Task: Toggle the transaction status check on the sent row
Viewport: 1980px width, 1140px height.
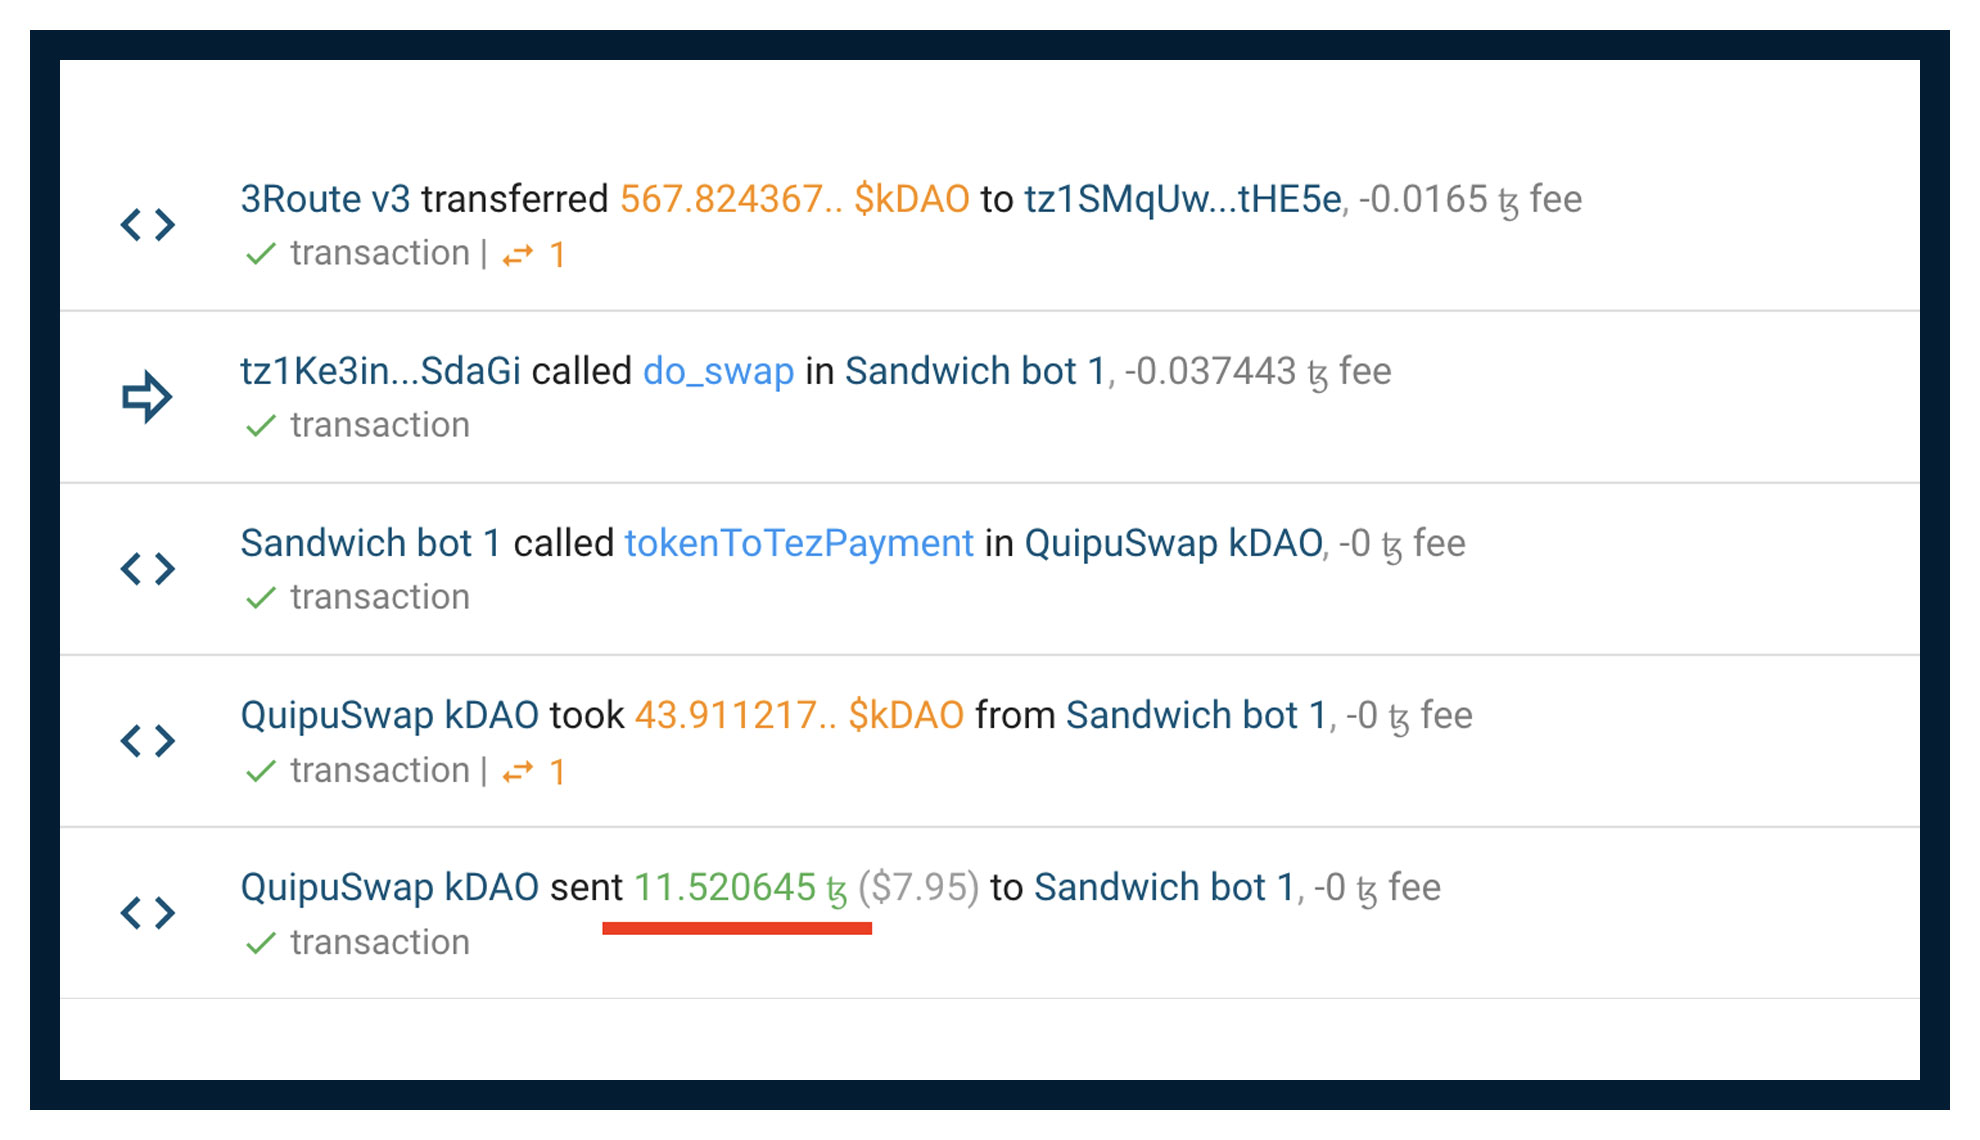Action: (x=262, y=941)
